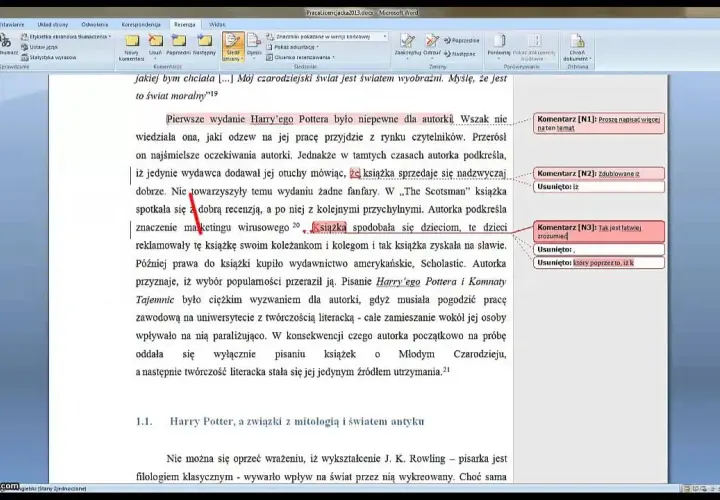Click the highlighted word 'że' in text

[355, 174]
